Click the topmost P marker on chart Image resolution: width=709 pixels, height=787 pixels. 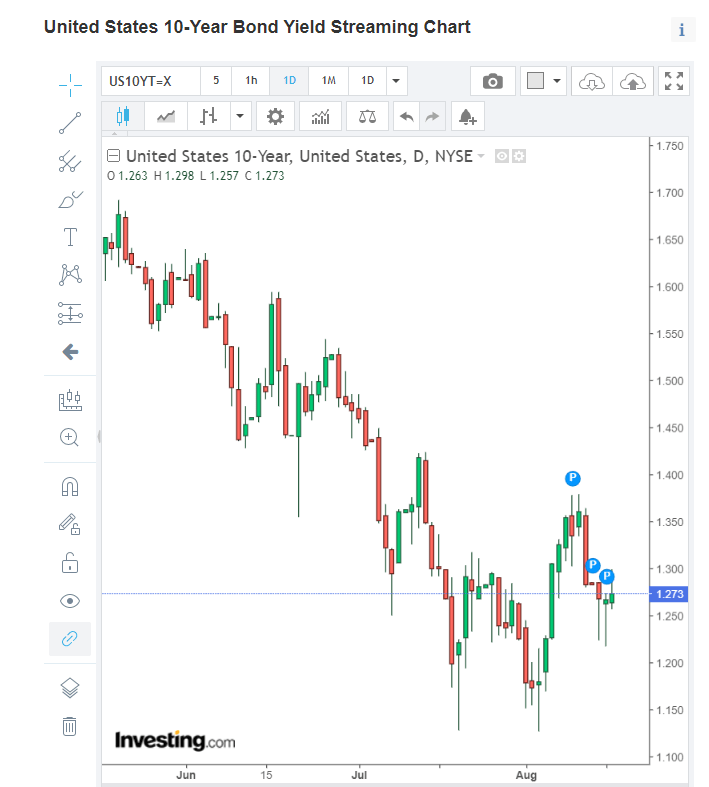573,478
